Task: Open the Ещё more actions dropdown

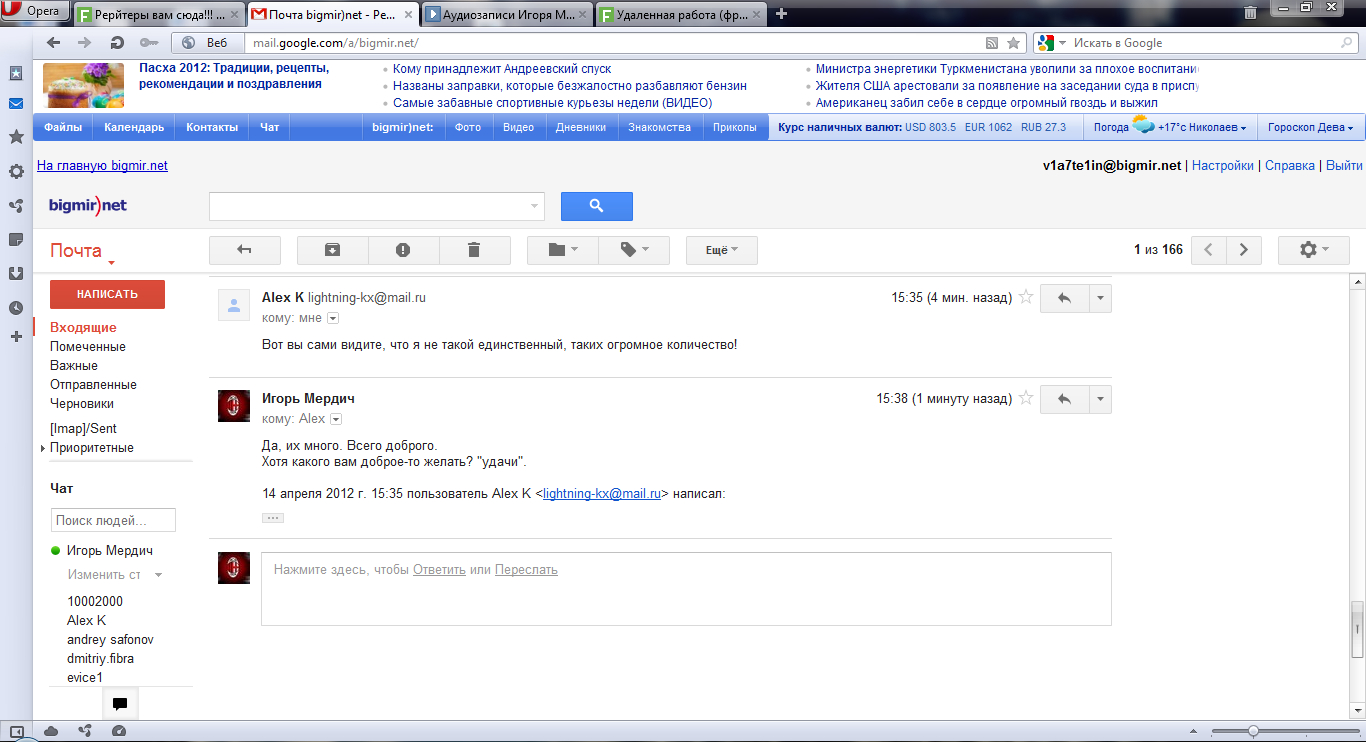Action: (722, 250)
